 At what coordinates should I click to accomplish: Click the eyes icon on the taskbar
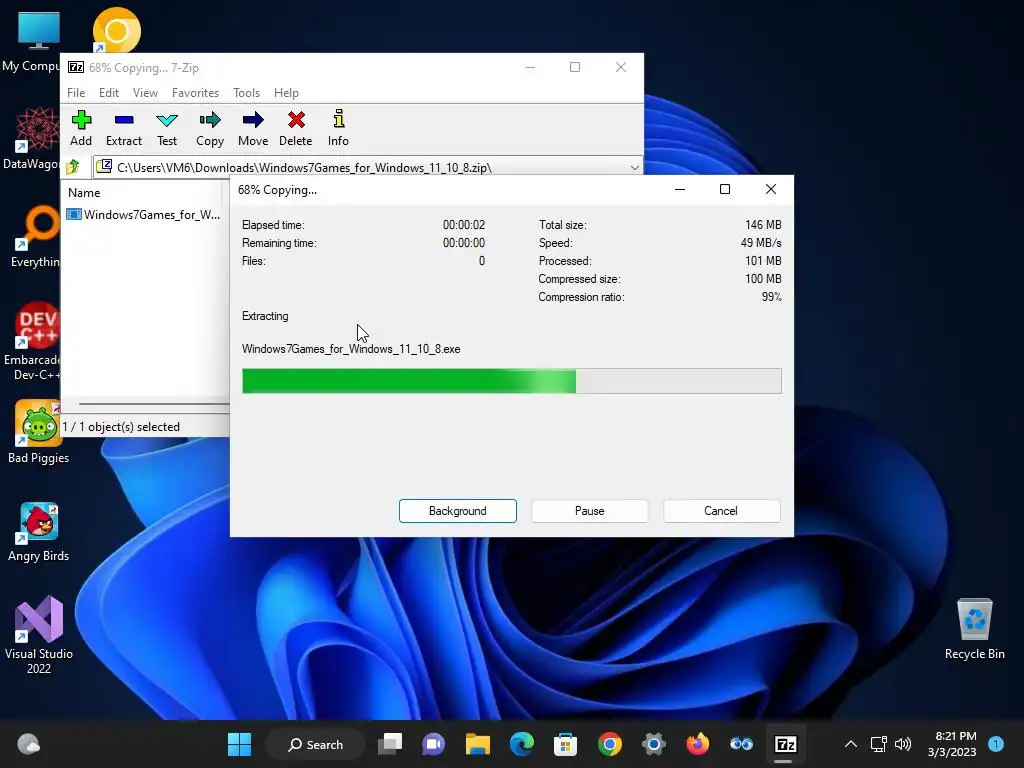[741, 744]
